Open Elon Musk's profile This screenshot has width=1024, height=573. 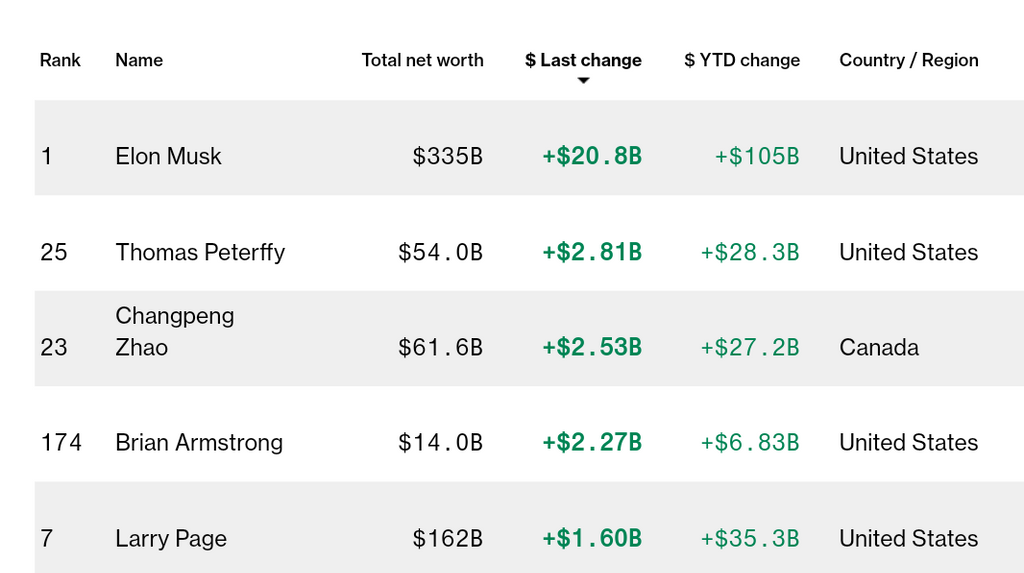(168, 156)
